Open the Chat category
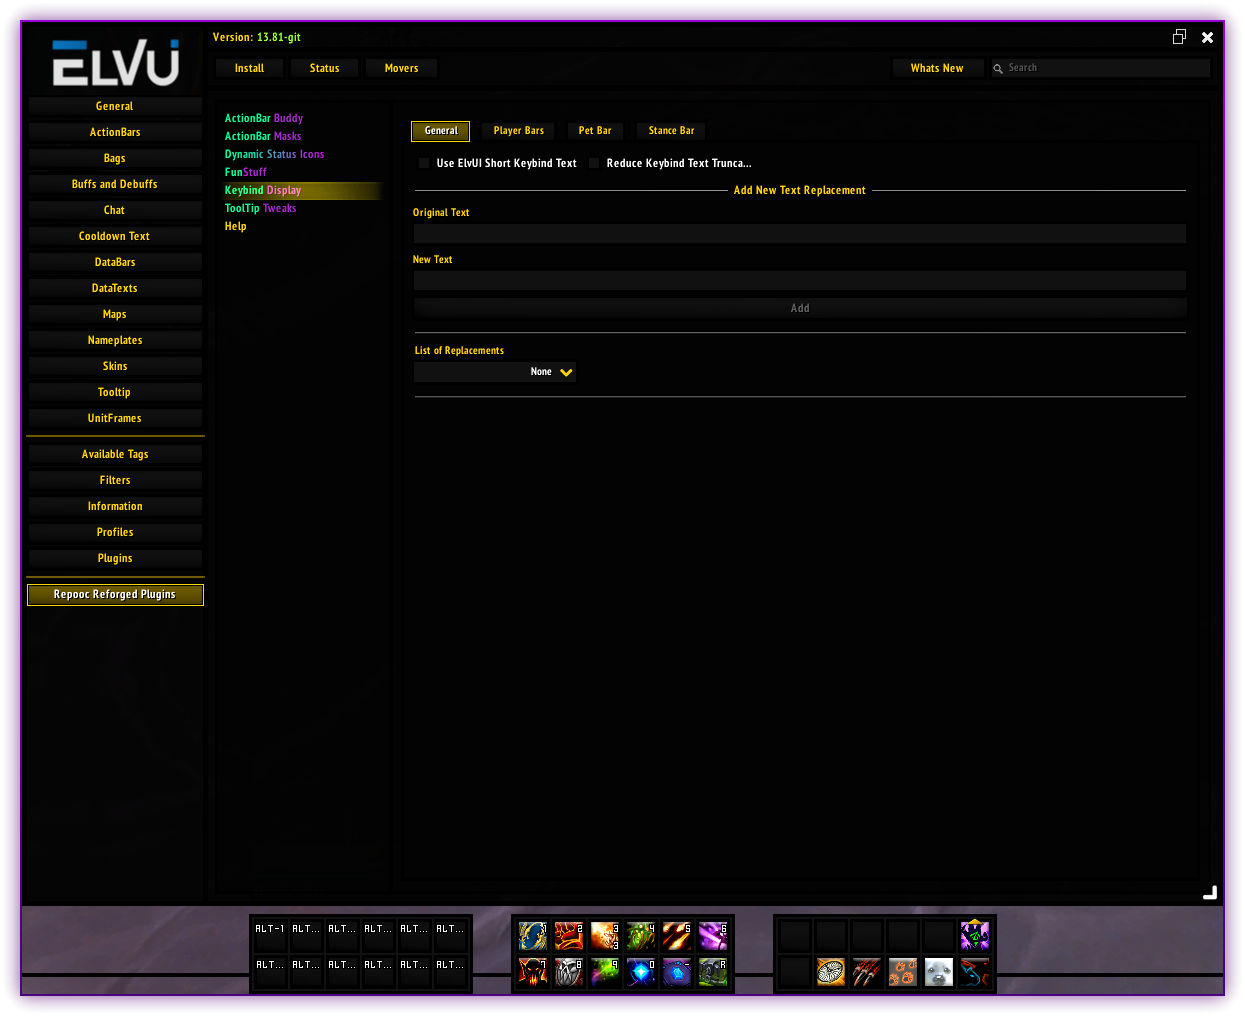This screenshot has width=1245, height=1016. point(115,210)
